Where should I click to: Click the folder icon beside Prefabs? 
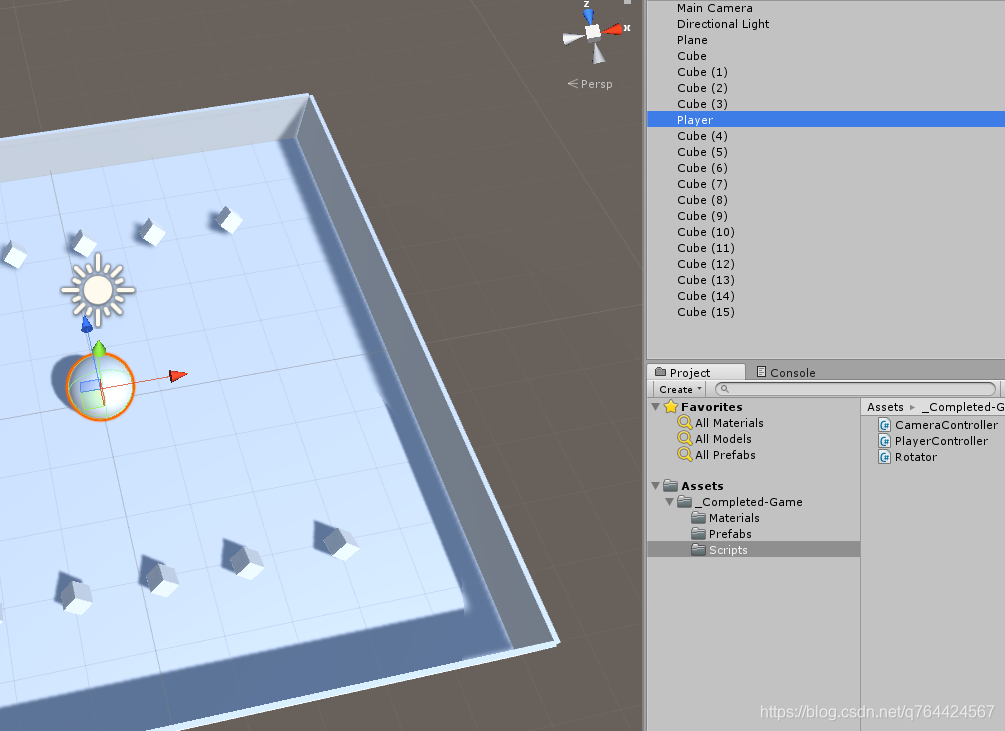[x=699, y=533]
